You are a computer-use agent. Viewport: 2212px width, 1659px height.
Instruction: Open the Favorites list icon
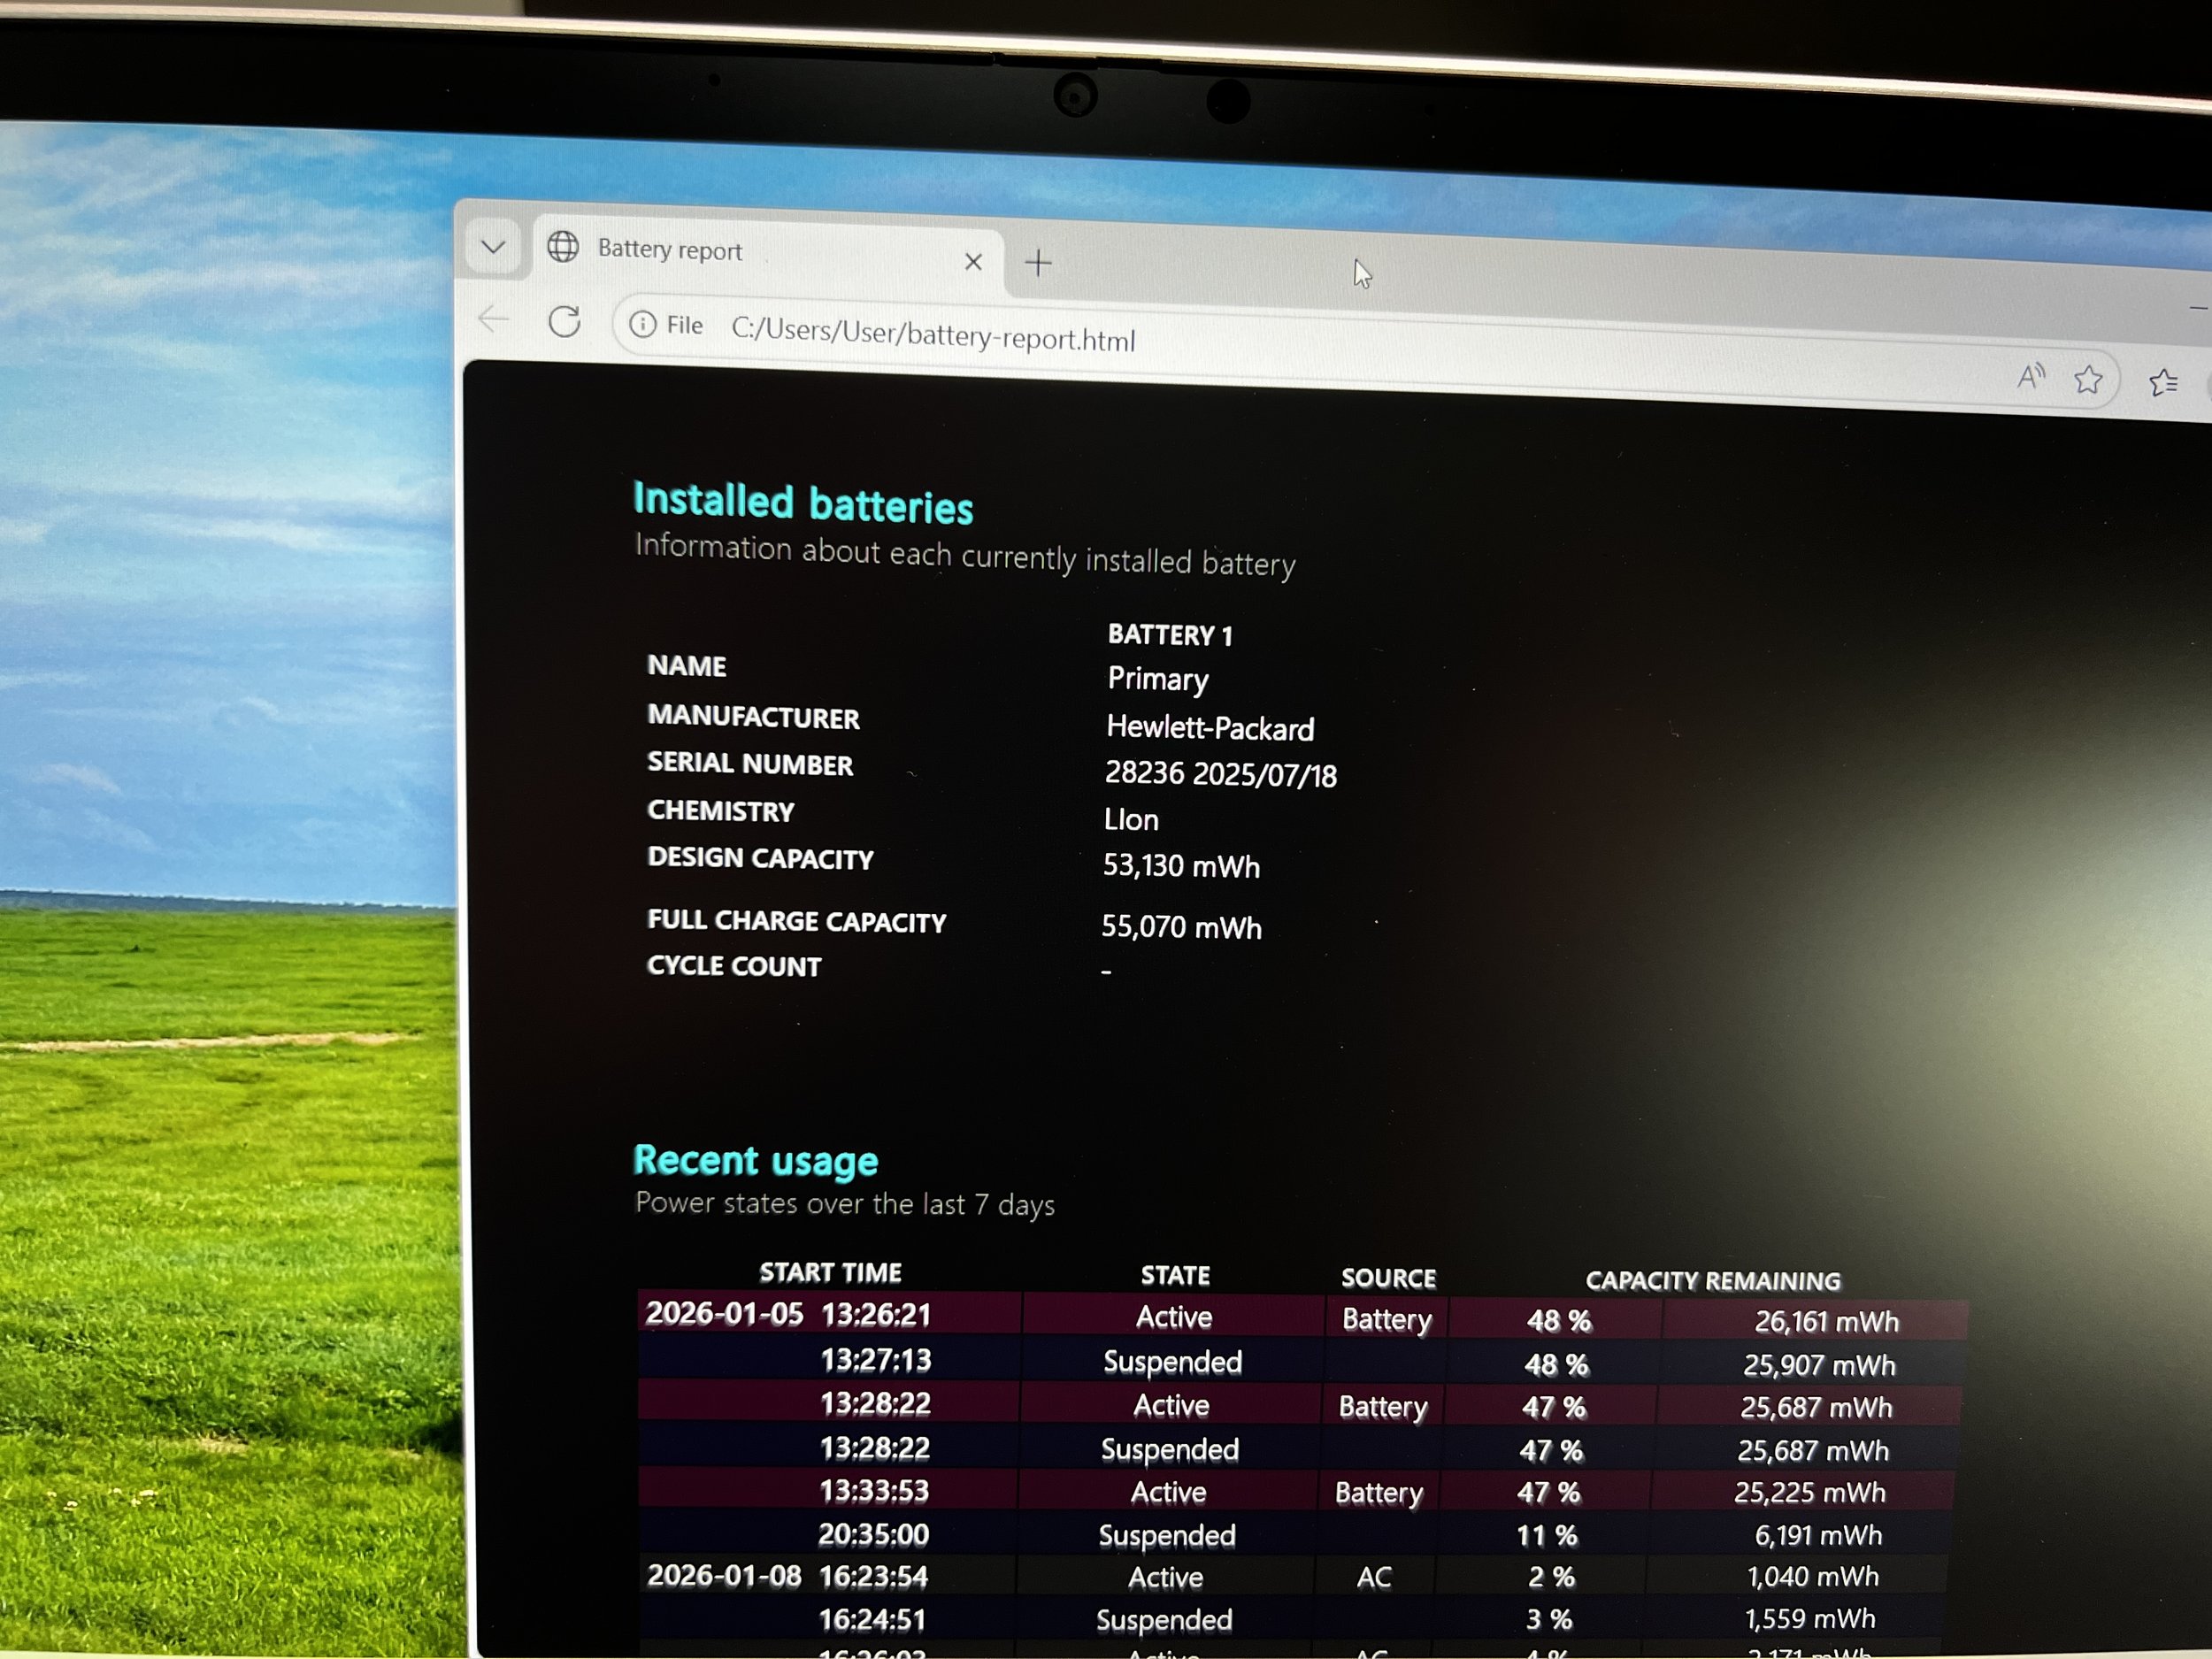pos(2163,383)
